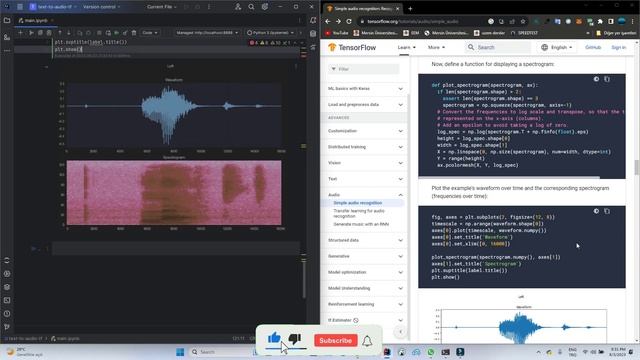
Task: Copy the plot_spectrogram code block
Action: tap(607, 79)
